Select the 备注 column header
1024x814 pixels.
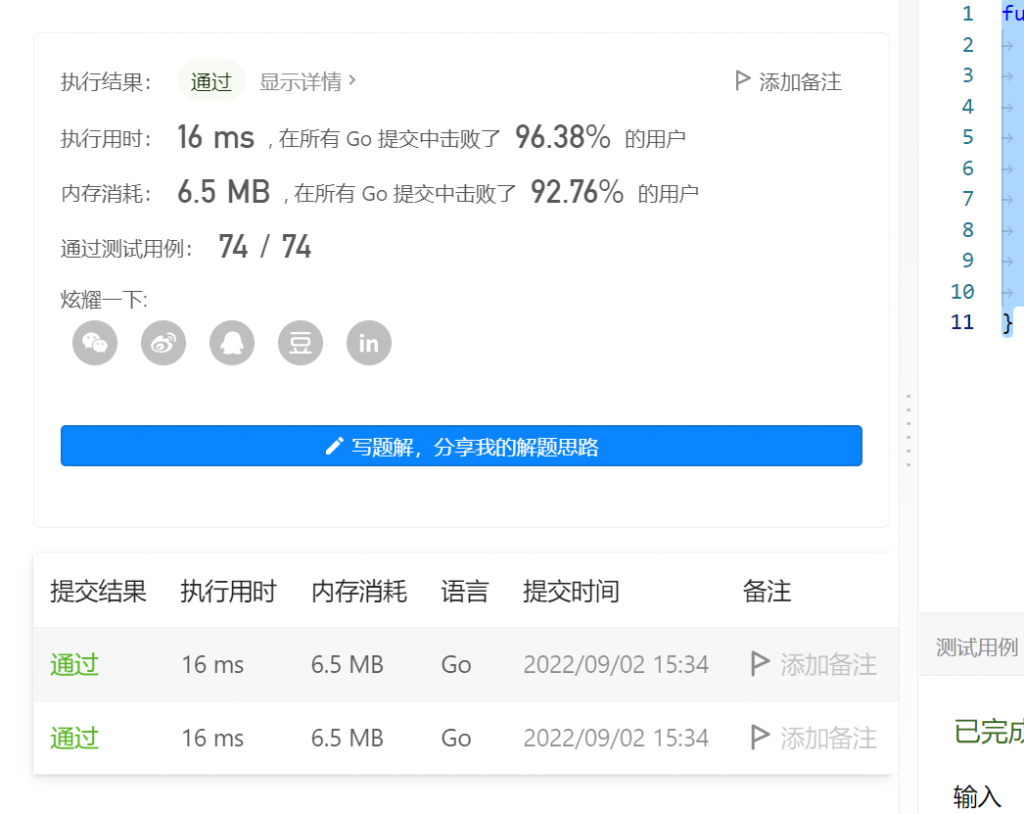click(x=766, y=591)
